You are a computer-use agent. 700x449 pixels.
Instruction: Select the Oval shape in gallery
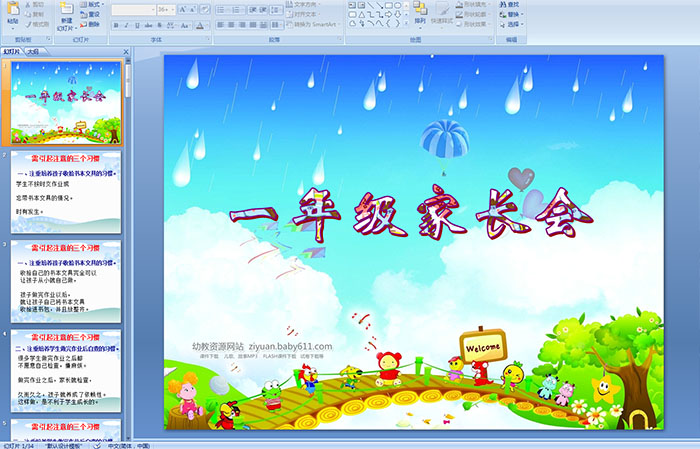pos(397,5)
